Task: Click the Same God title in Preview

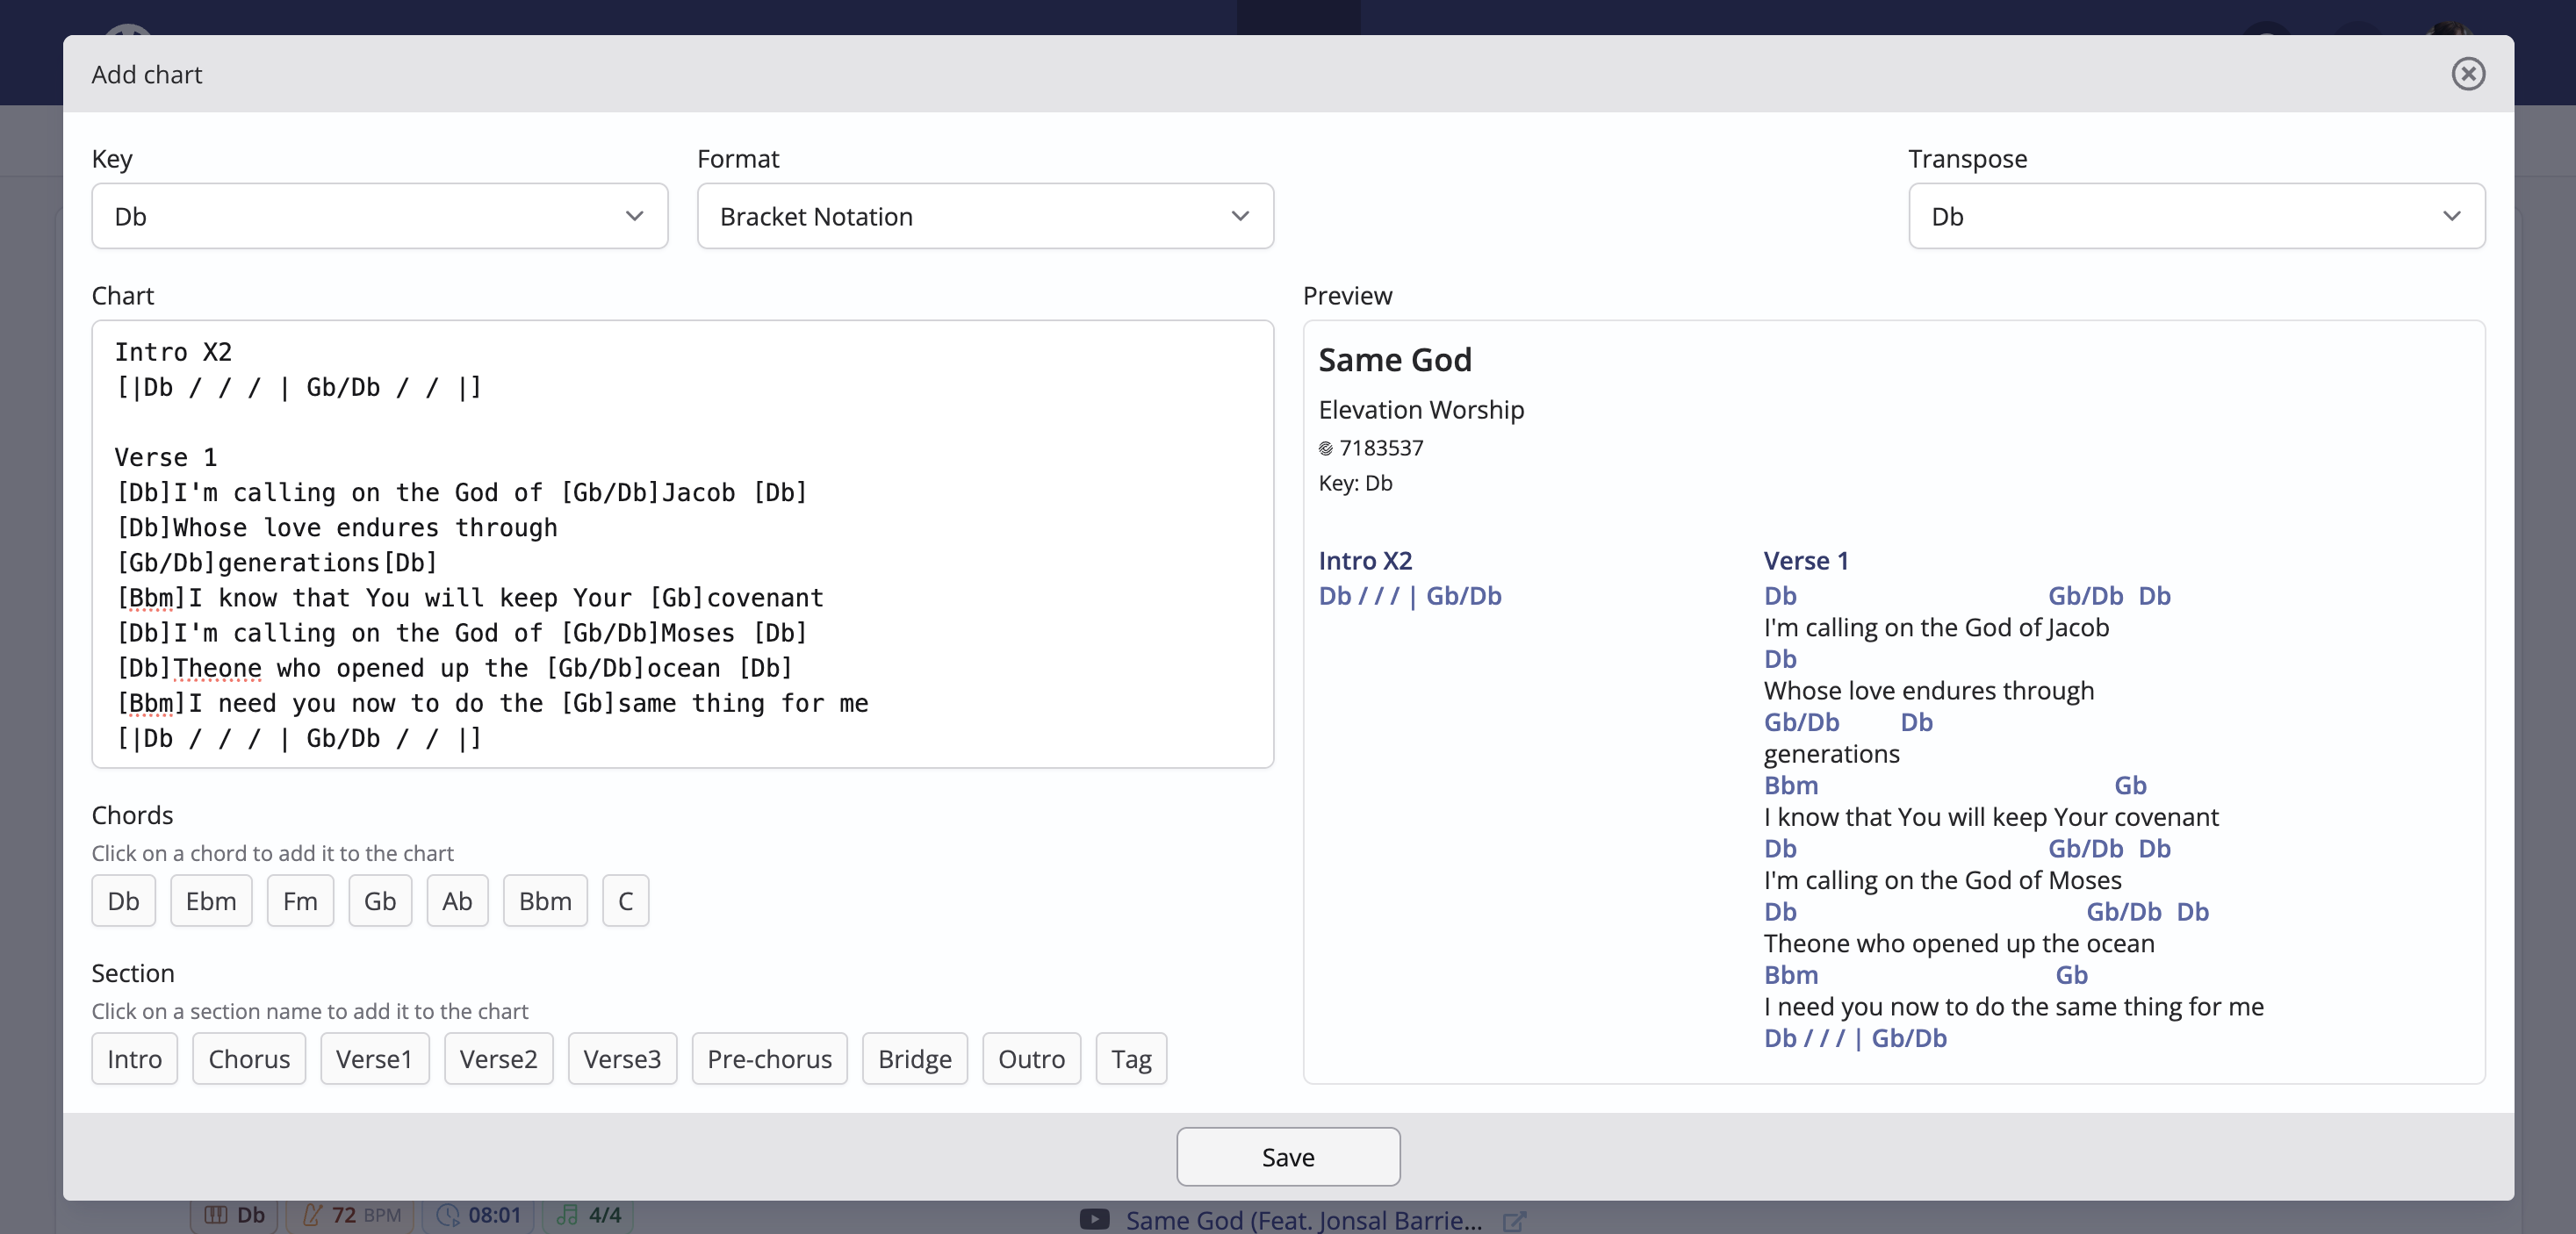Action: [1395, 359]
